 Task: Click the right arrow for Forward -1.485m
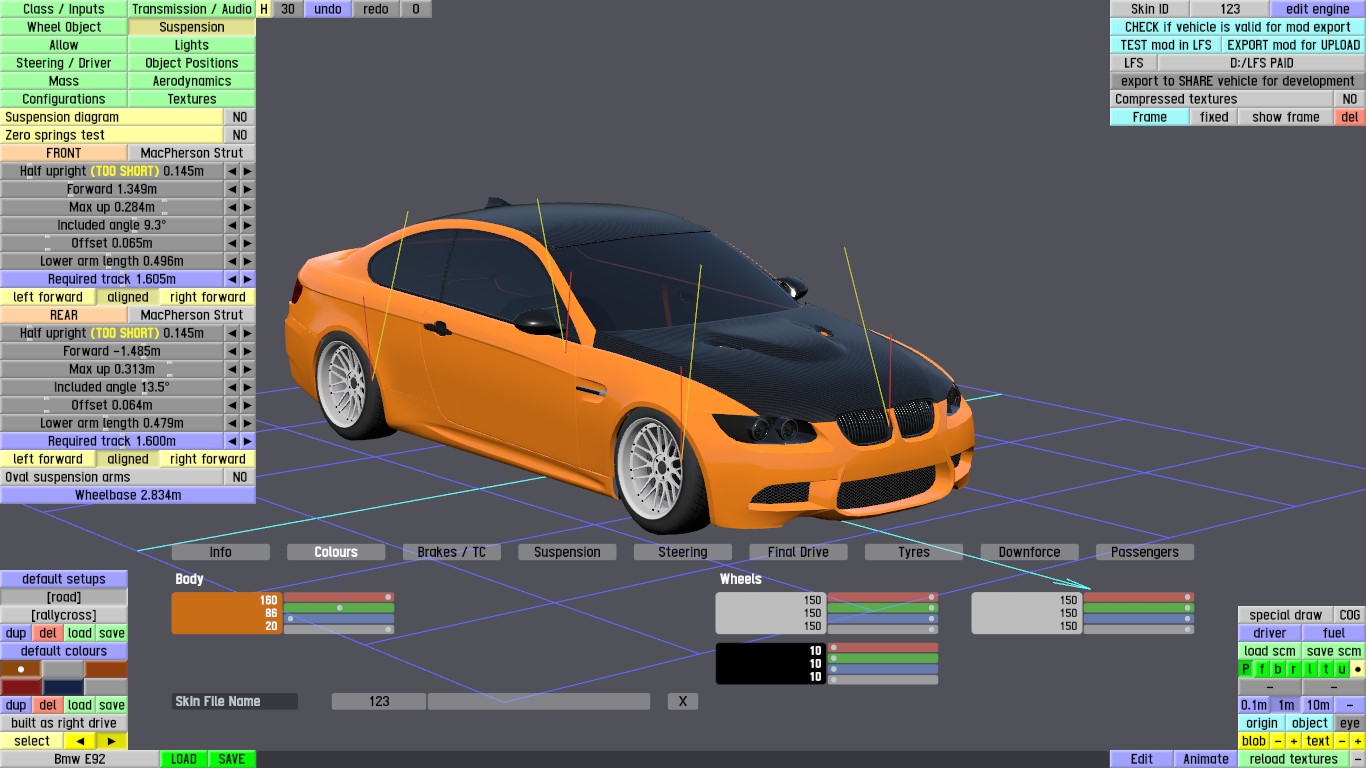[x=248, y=351]
